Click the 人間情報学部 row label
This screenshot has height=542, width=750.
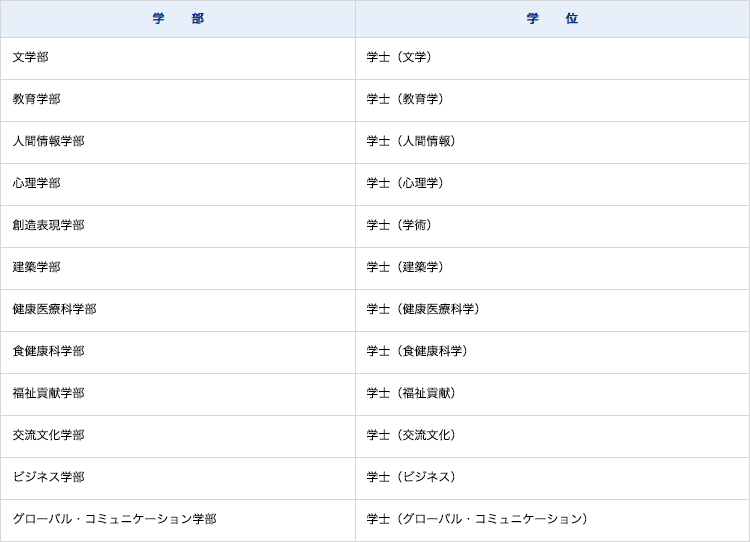(49, 142)
